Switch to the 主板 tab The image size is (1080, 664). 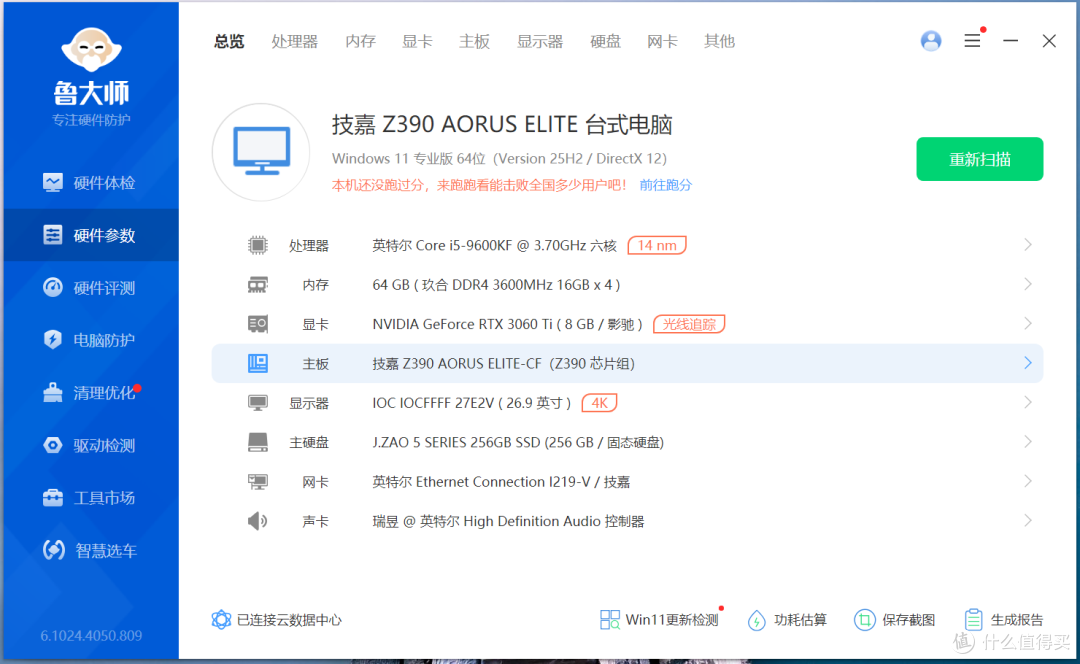pyautogui.click(x=475, y=41)
